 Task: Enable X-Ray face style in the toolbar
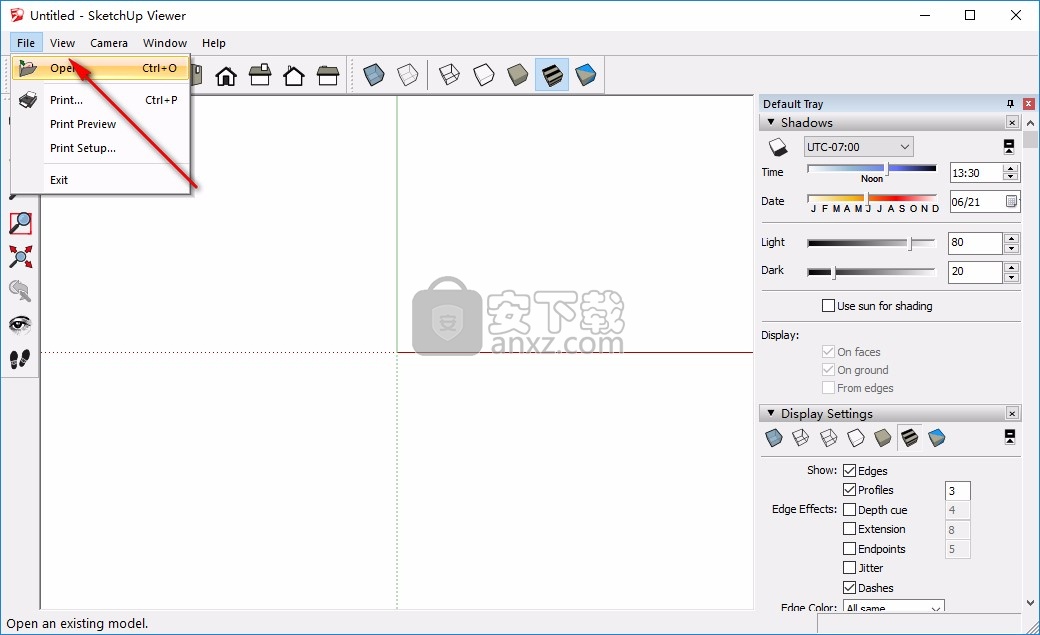(373, 74)
